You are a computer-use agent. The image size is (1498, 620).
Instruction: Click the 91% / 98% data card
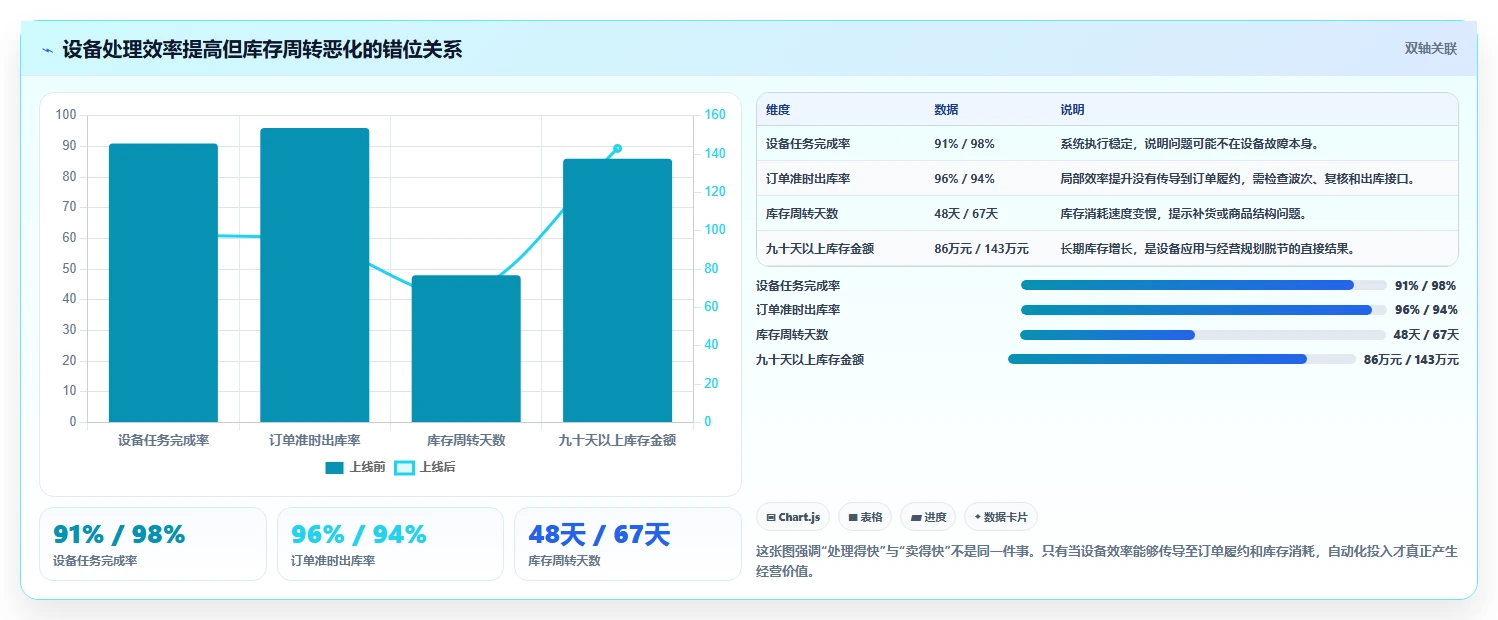(153, 544)
